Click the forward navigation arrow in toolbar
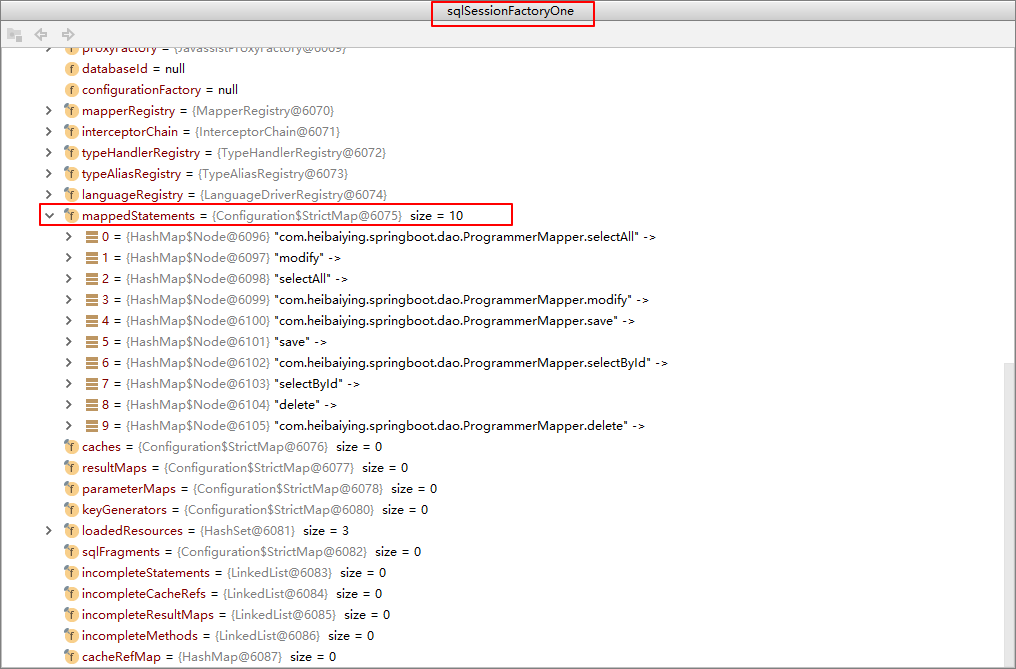This screenshot has height=669, width=1016. (68, 34)
